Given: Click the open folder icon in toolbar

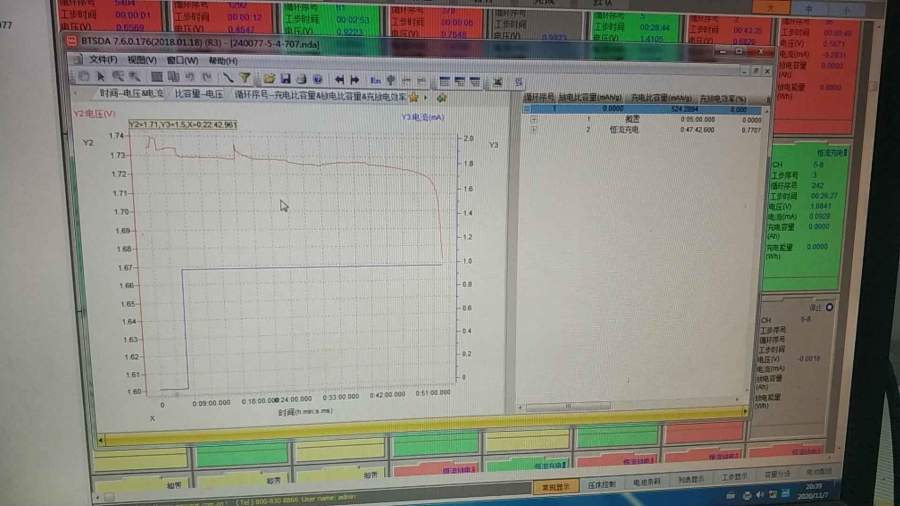Looking at the screenshot, I should (270, 78).
